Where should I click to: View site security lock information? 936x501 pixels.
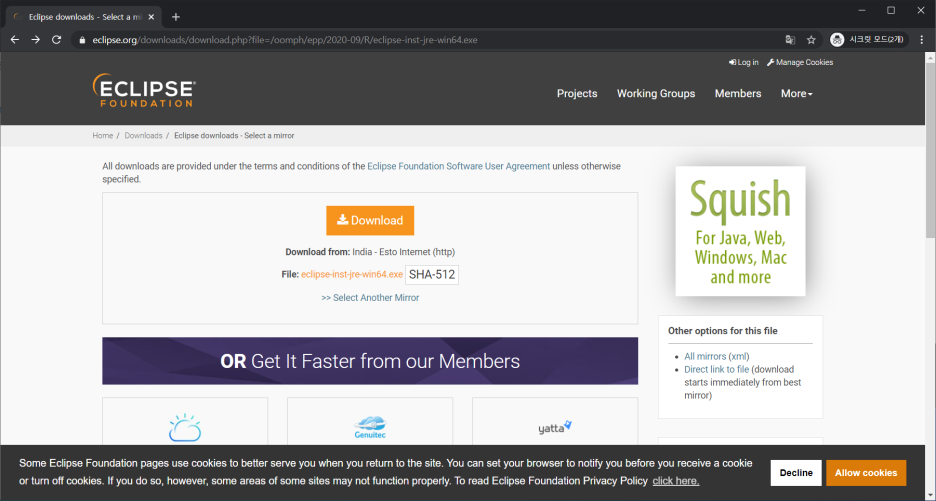[82, 40]
